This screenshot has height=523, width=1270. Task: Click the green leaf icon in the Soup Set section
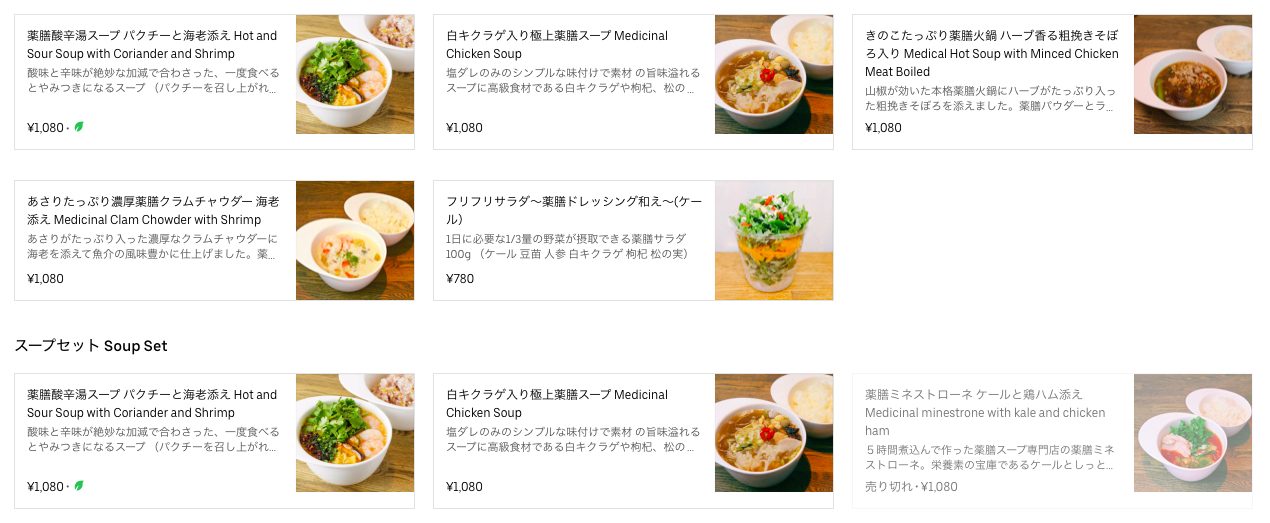(x=79, y=486)
